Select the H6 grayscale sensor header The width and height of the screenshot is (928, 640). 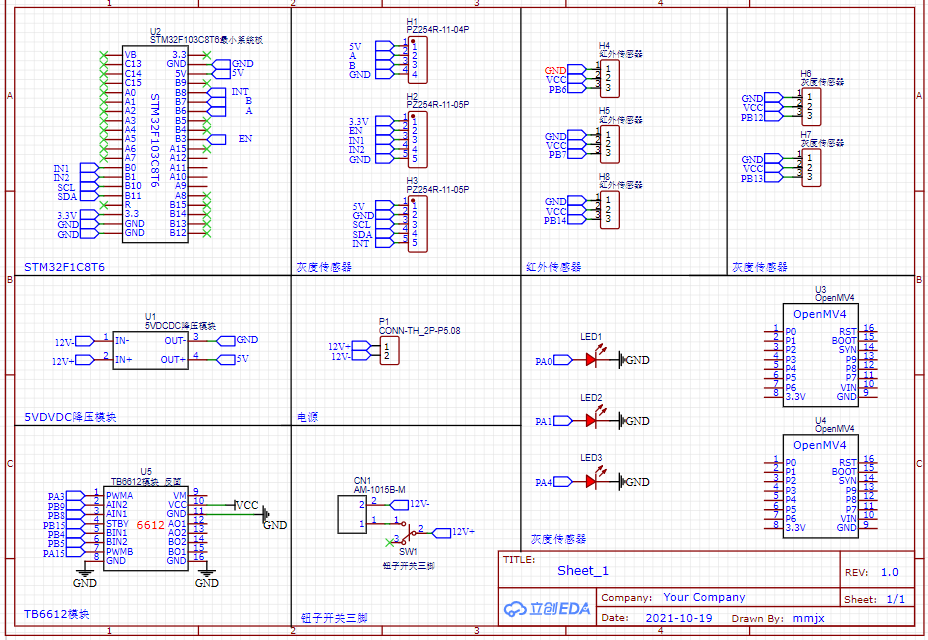(811, 107)
